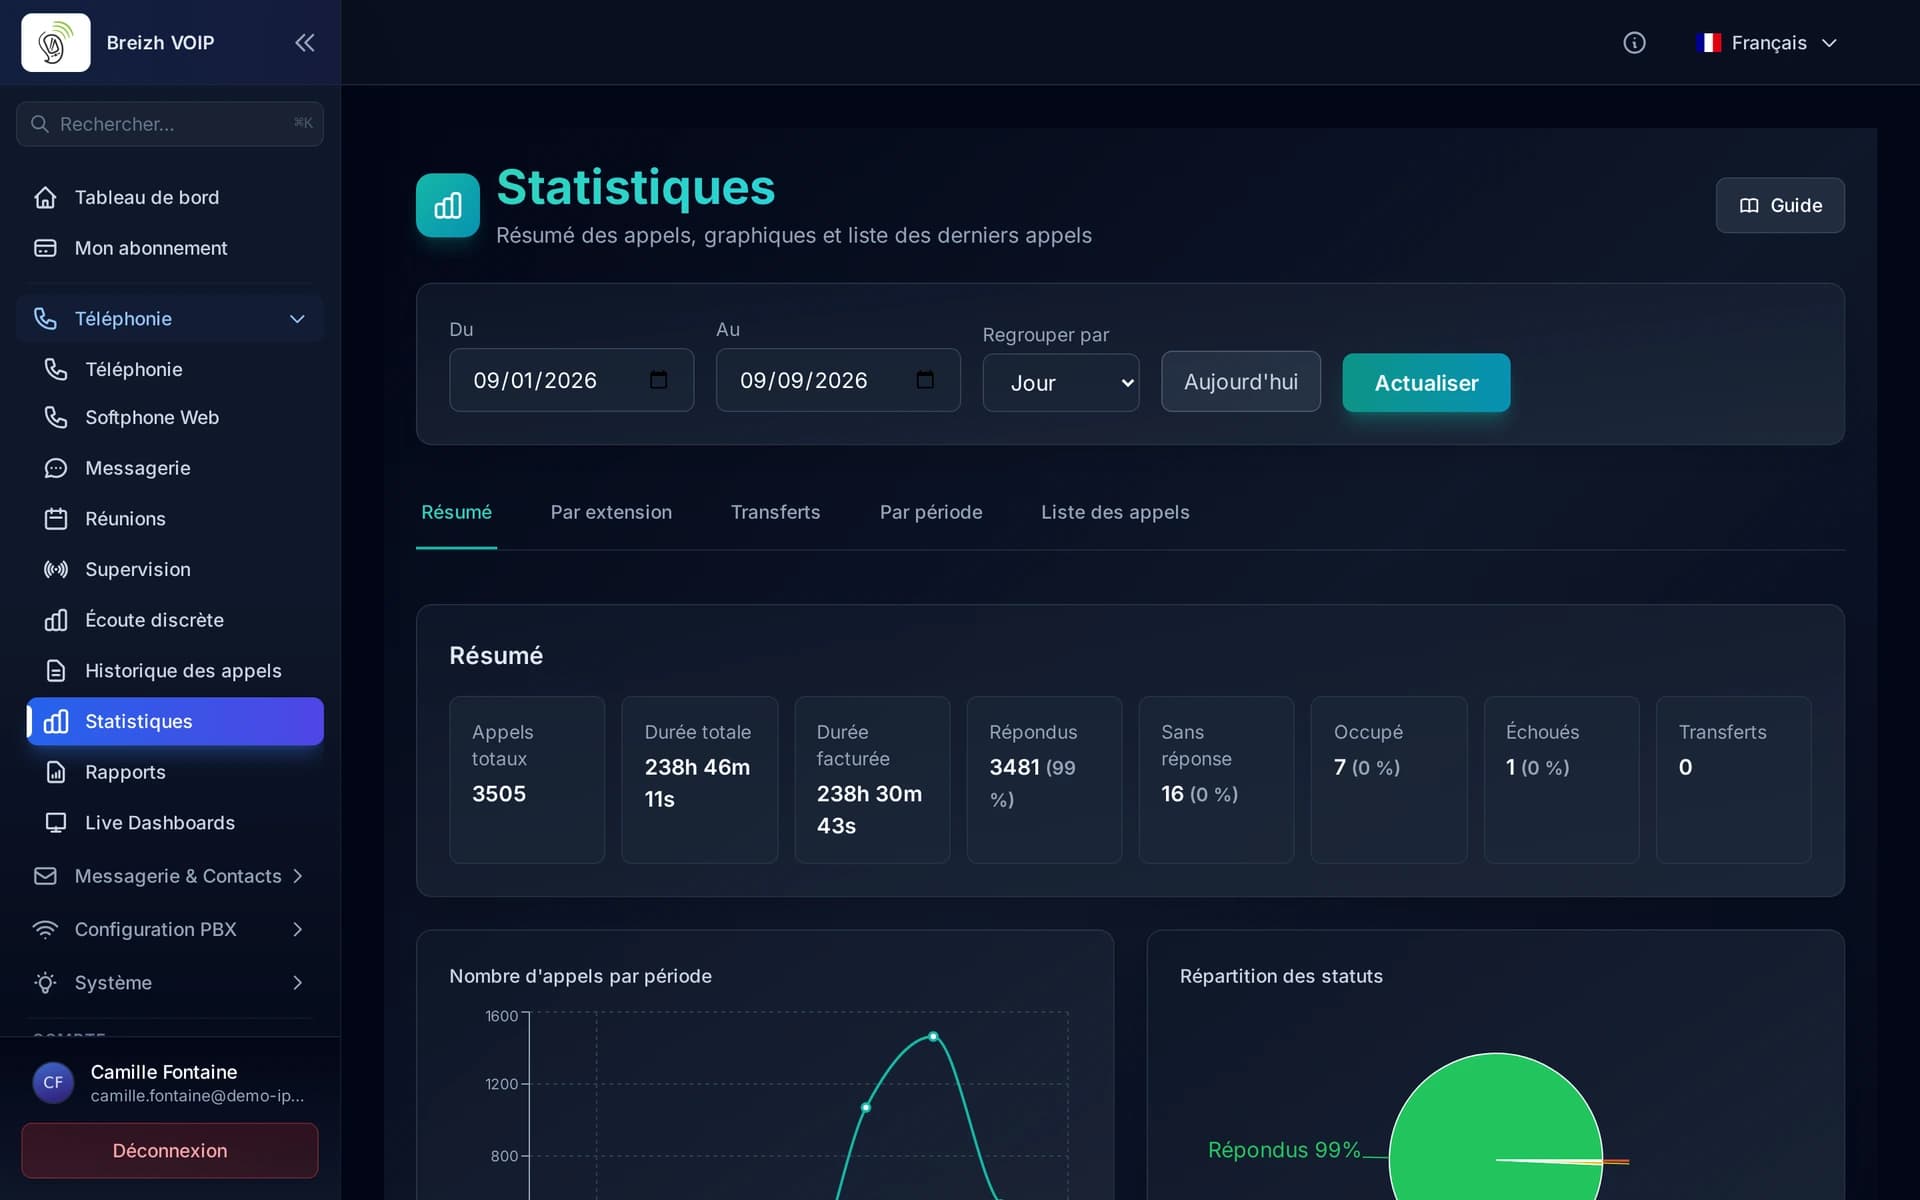Open the calendar picker for Du date
Viewport: 1920px width, 1200px height.
(x=658, y=380)
